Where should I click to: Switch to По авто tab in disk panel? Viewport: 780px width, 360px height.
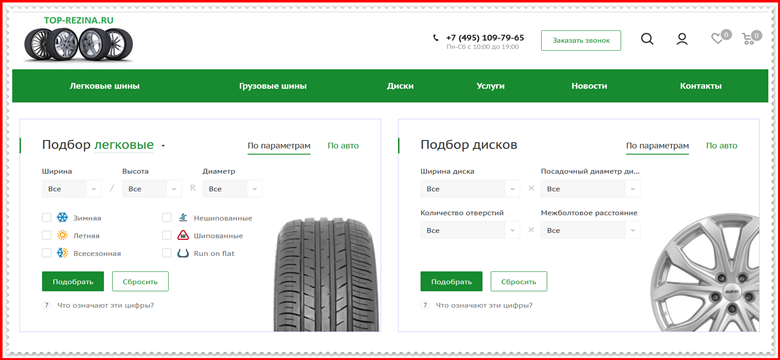[x=721, y=146]
